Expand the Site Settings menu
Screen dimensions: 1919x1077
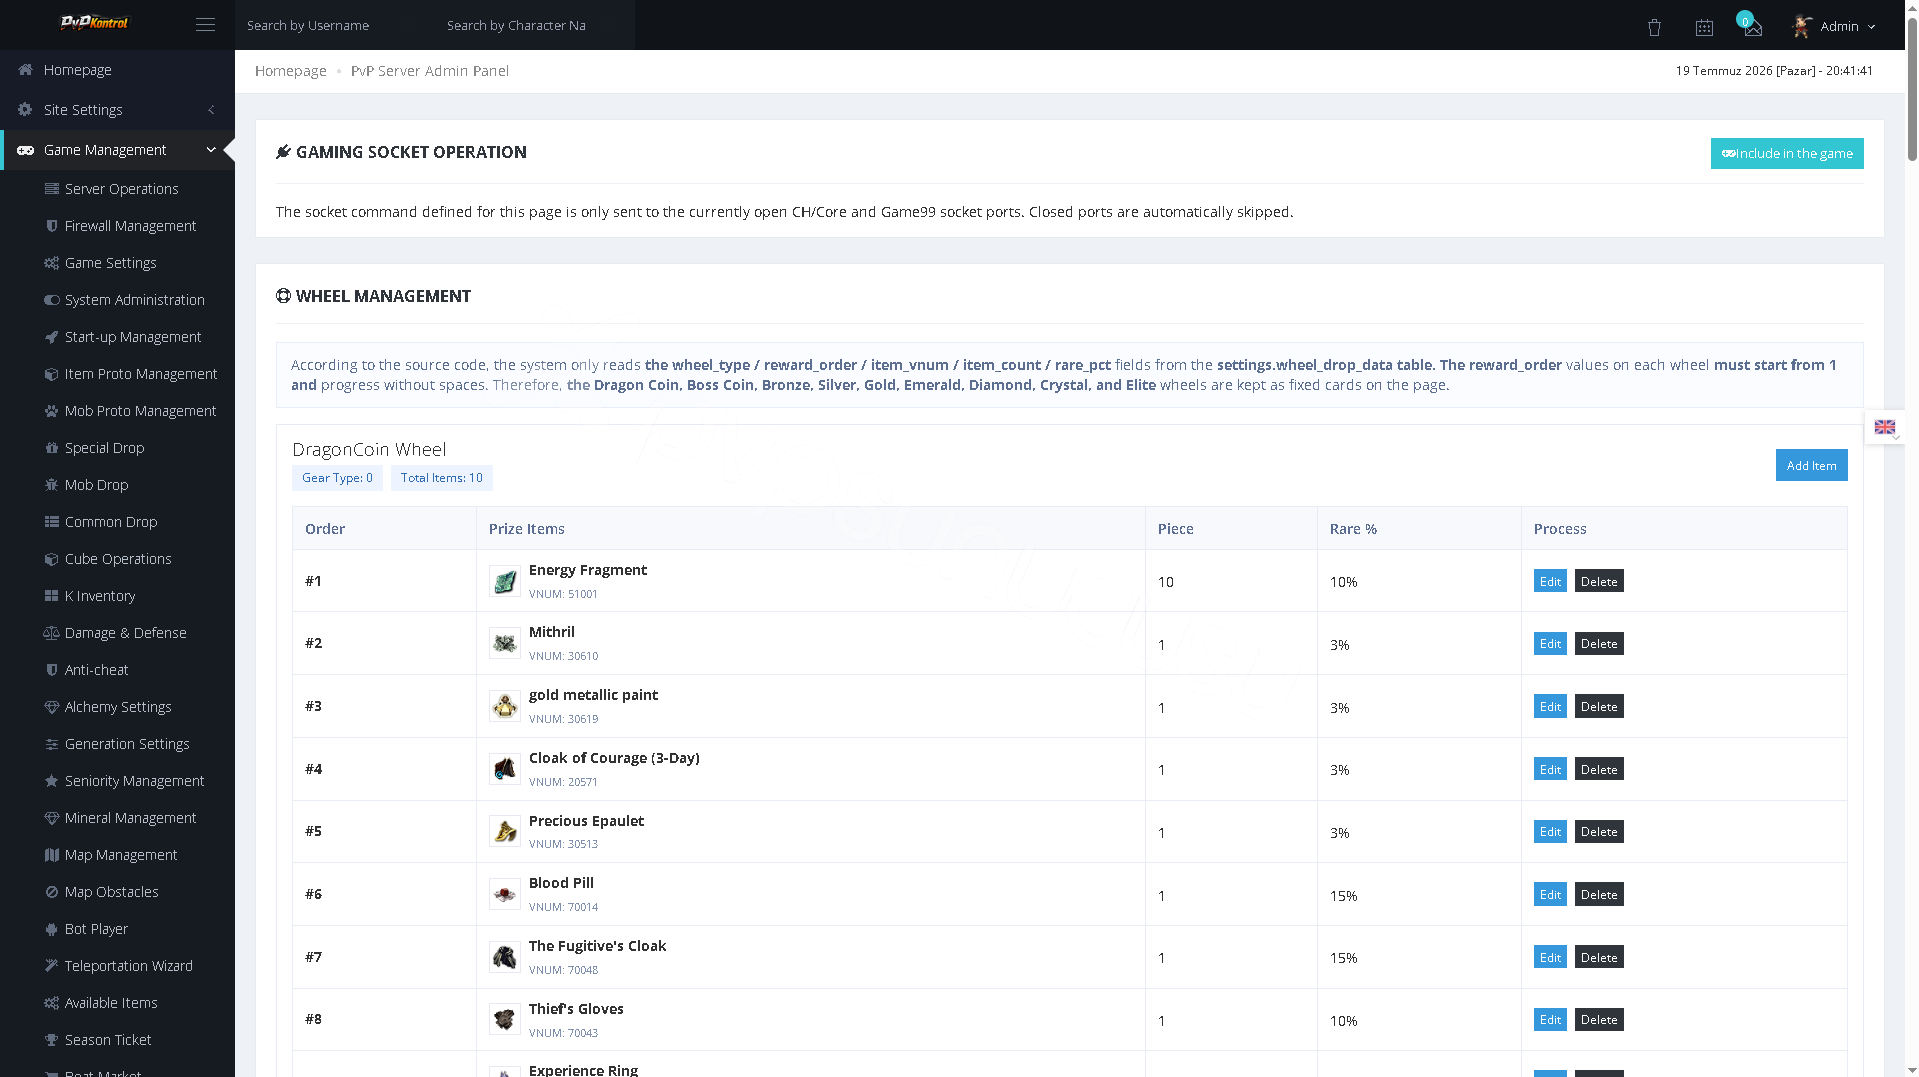[117, 110]
